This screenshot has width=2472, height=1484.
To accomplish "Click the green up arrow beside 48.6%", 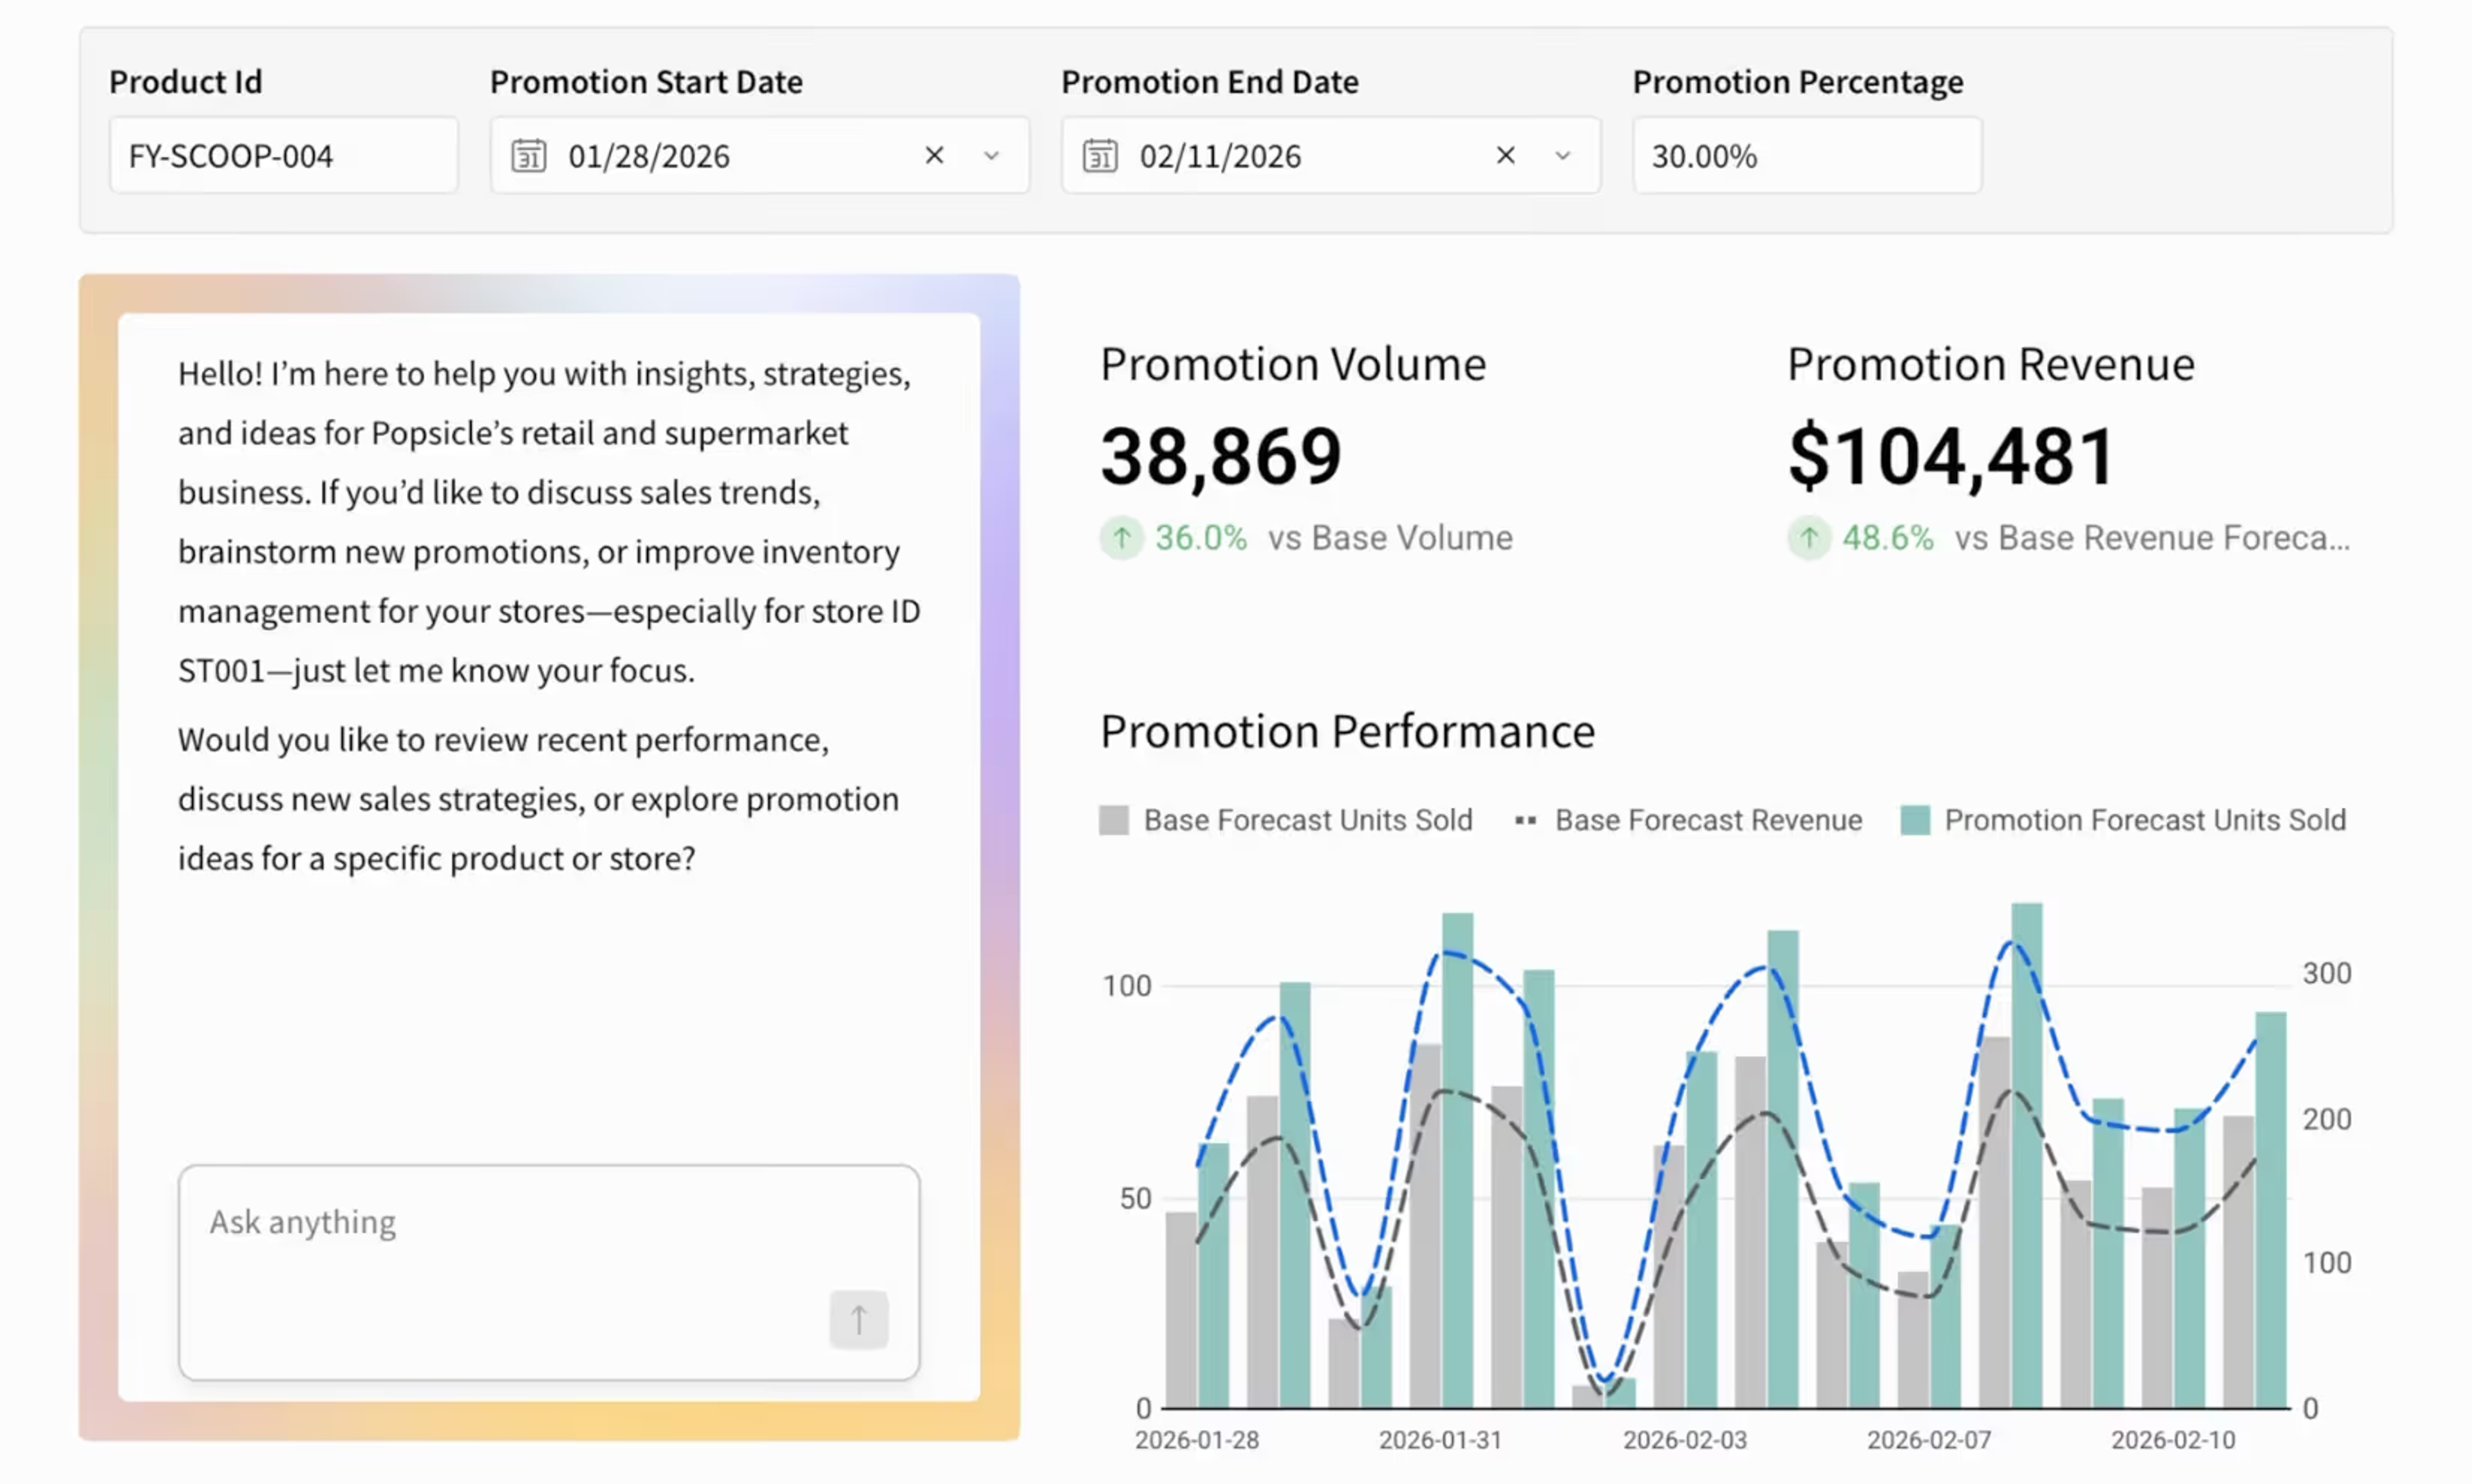I will 1809,538.
